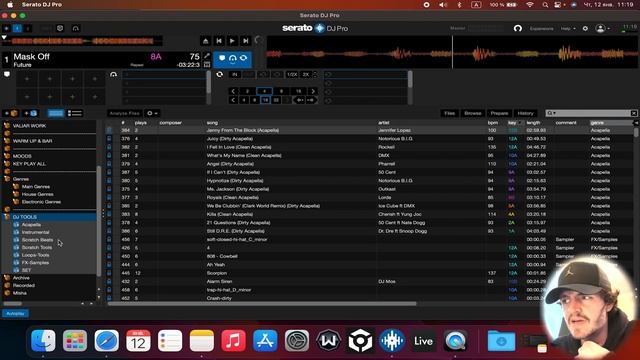The height and width of the screenshot is (360, 640).
Task: Select auto loop length 8 in the top row
Action: click(x=281, y=91)
